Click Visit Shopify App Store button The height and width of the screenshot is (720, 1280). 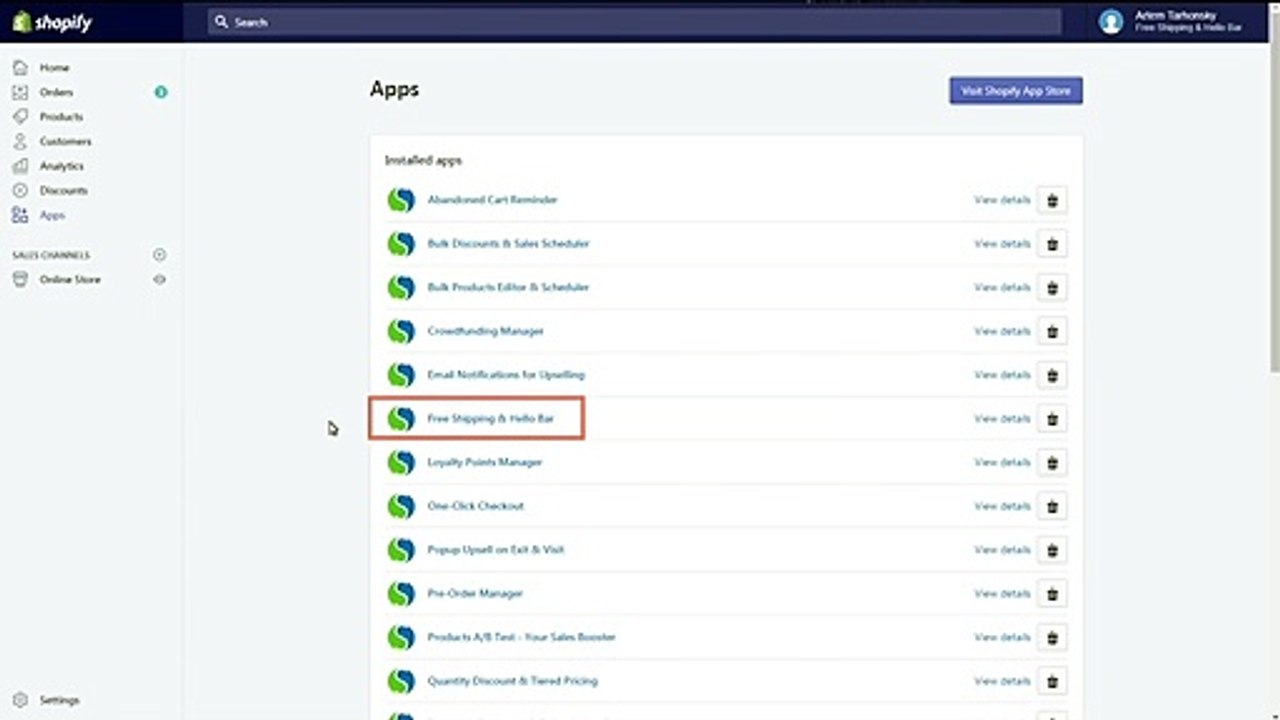(1016, 91)
